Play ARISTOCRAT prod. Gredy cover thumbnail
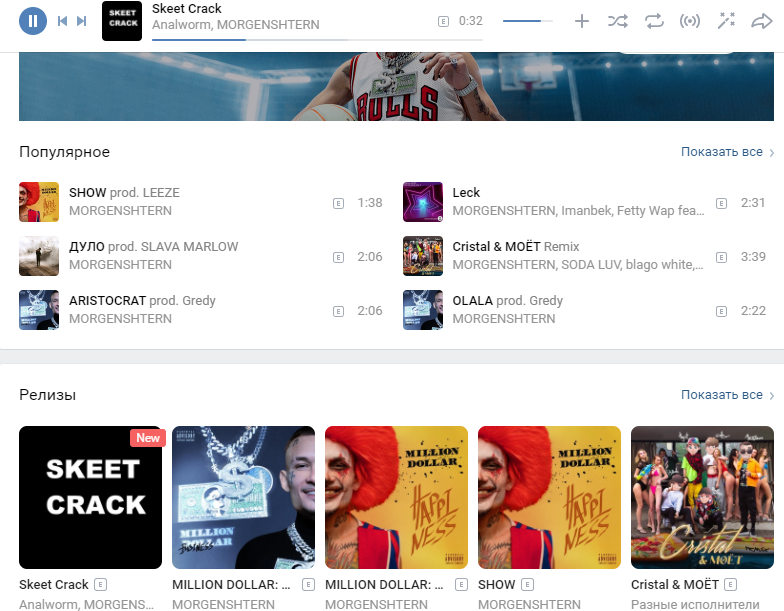 point(39,310)
